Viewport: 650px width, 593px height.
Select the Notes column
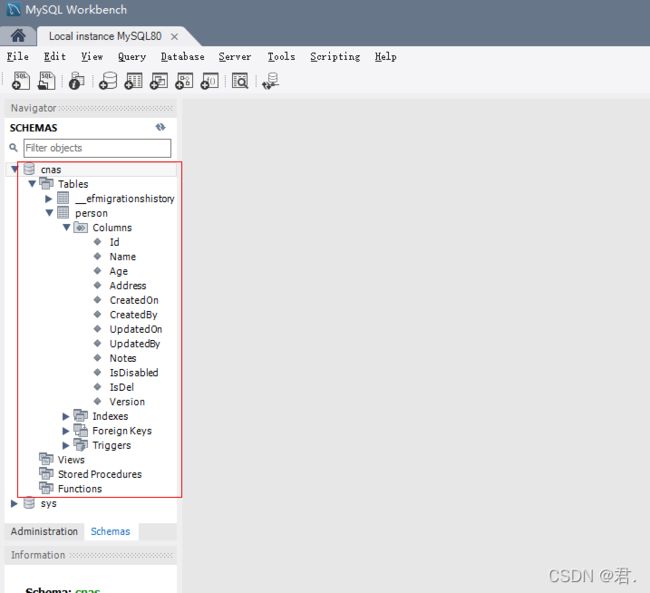click(x=123, y=358)
